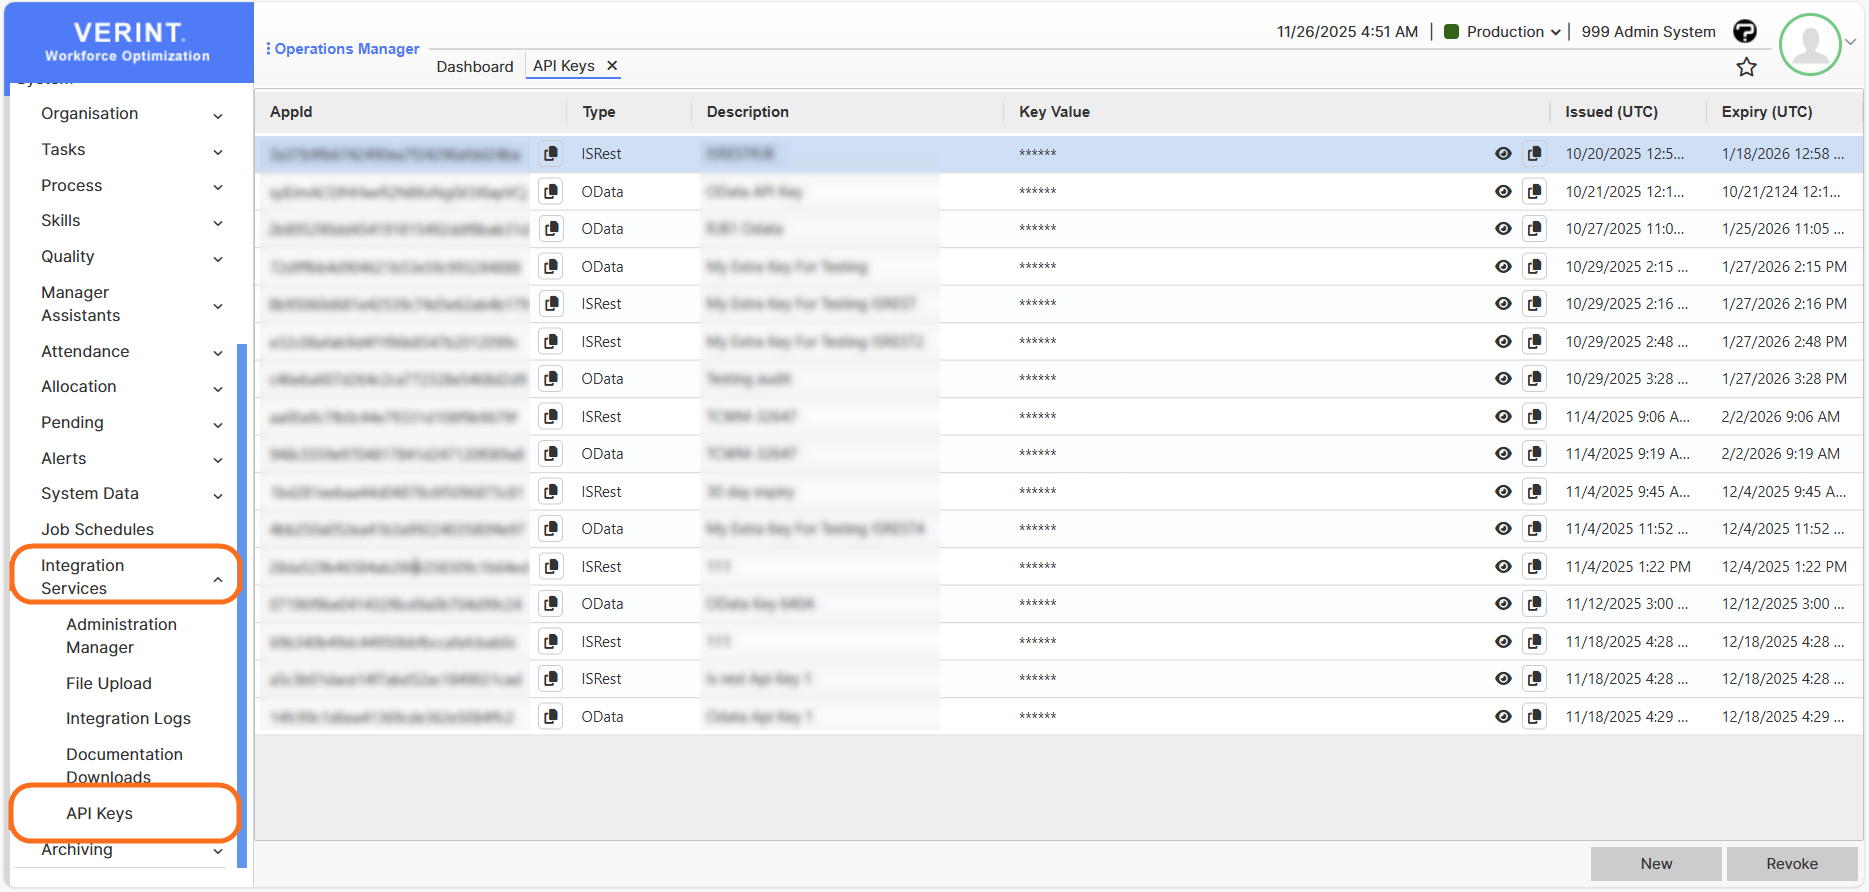Image resolution: width=1869 pixels, height=892 pixels.
Task: Click the sidebar vertical scrollbar
Action: tap(242, 600)
